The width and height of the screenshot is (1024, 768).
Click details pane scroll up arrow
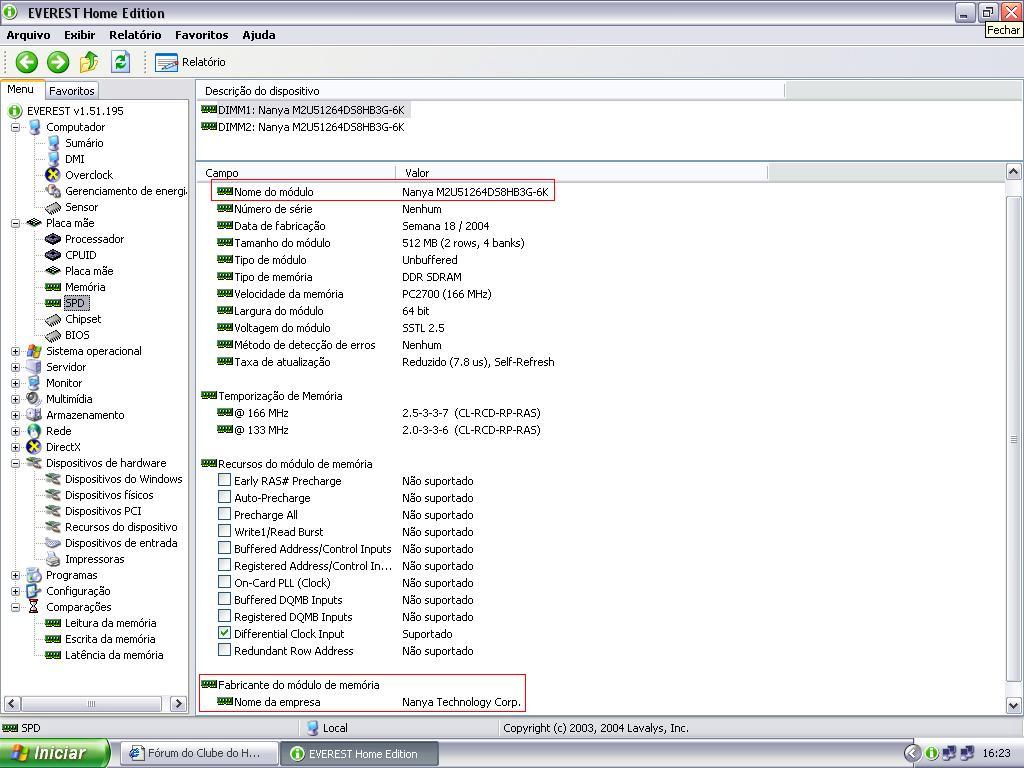pos(1013,172)
